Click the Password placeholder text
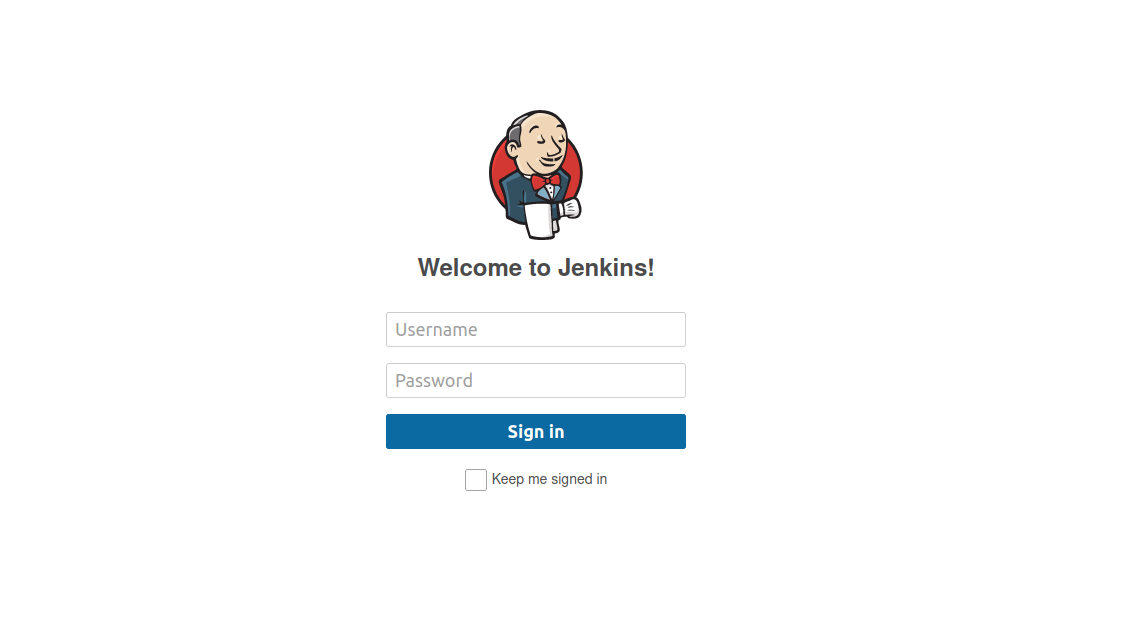 434,381
